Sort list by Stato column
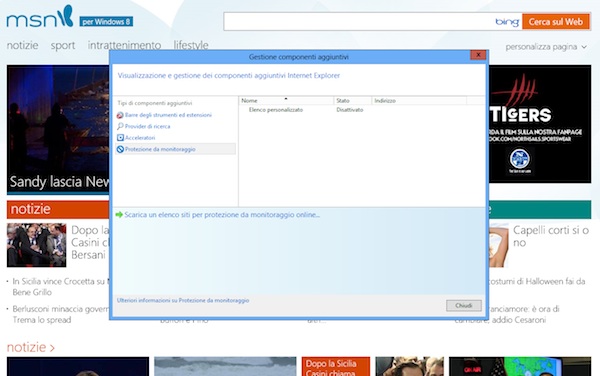 tap(353, 101)
